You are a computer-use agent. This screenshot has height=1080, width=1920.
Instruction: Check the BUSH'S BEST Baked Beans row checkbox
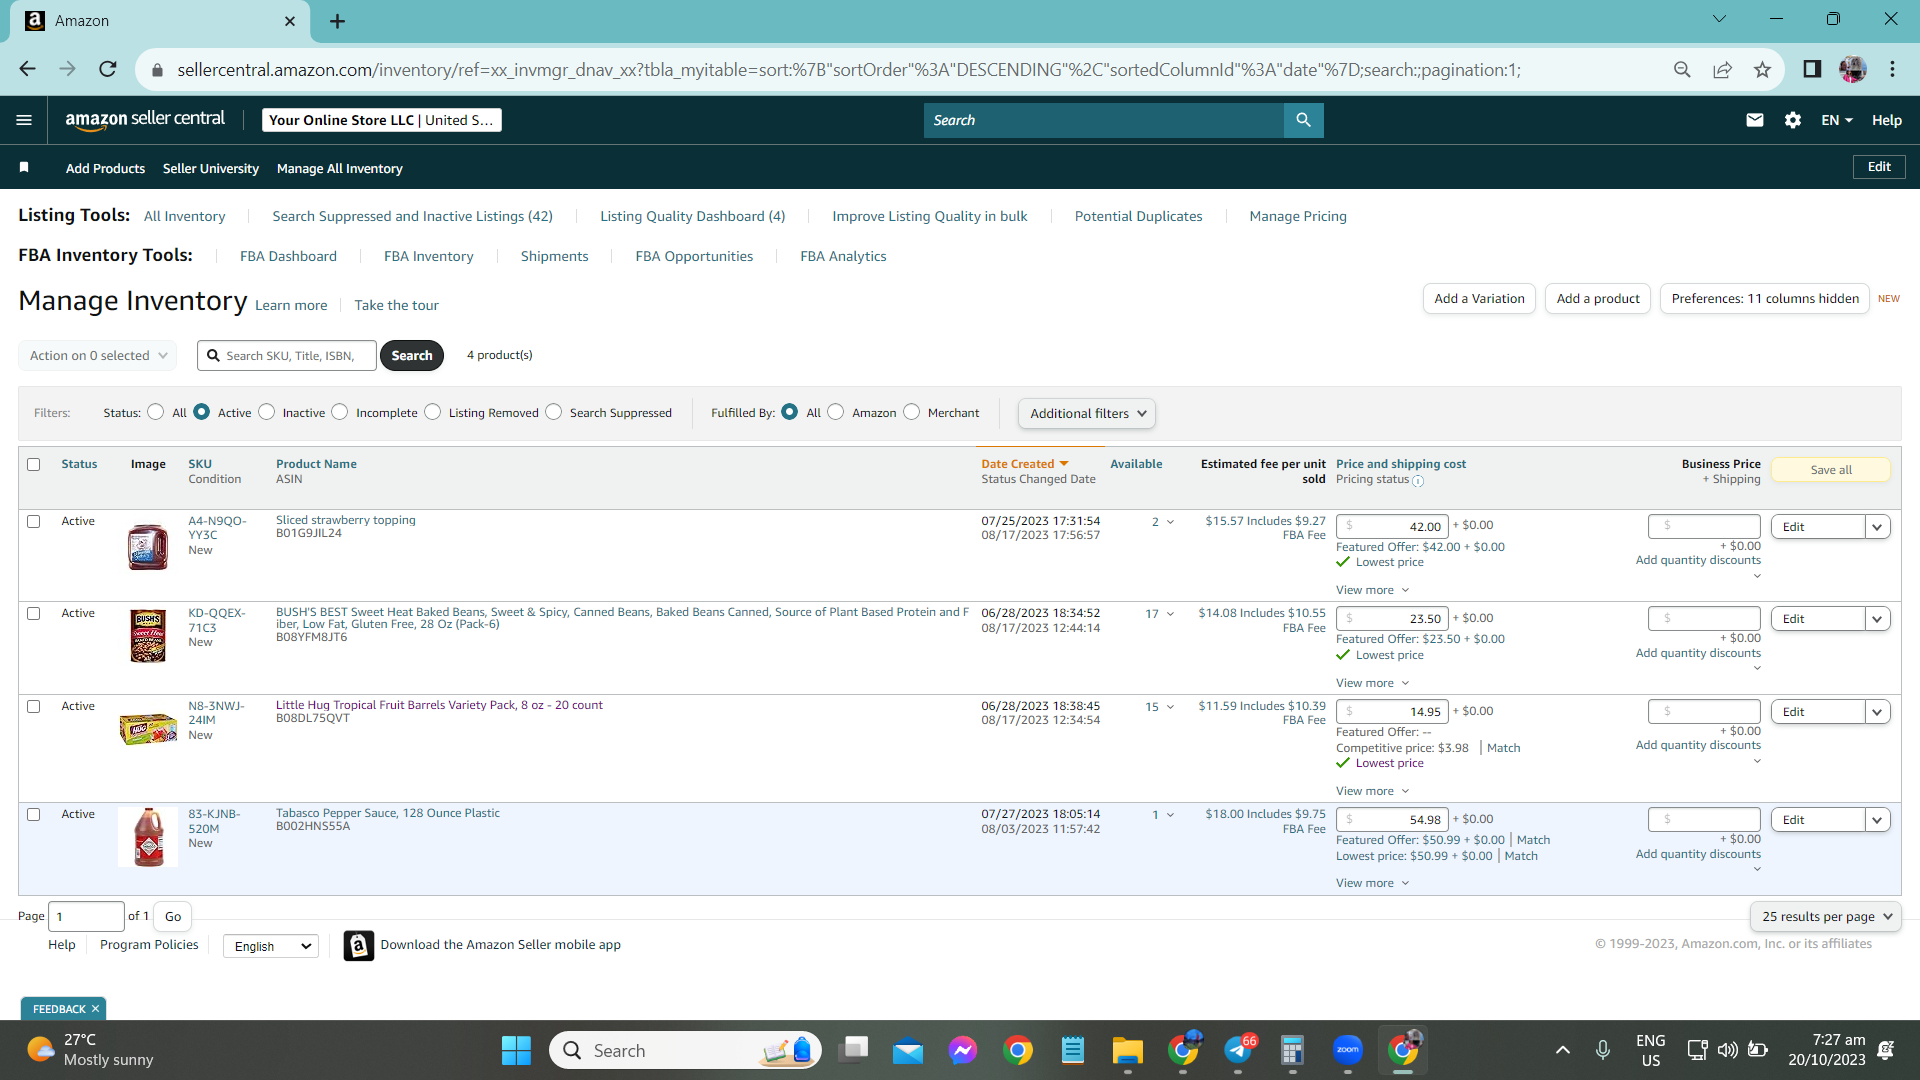click(x=34, y=614)
